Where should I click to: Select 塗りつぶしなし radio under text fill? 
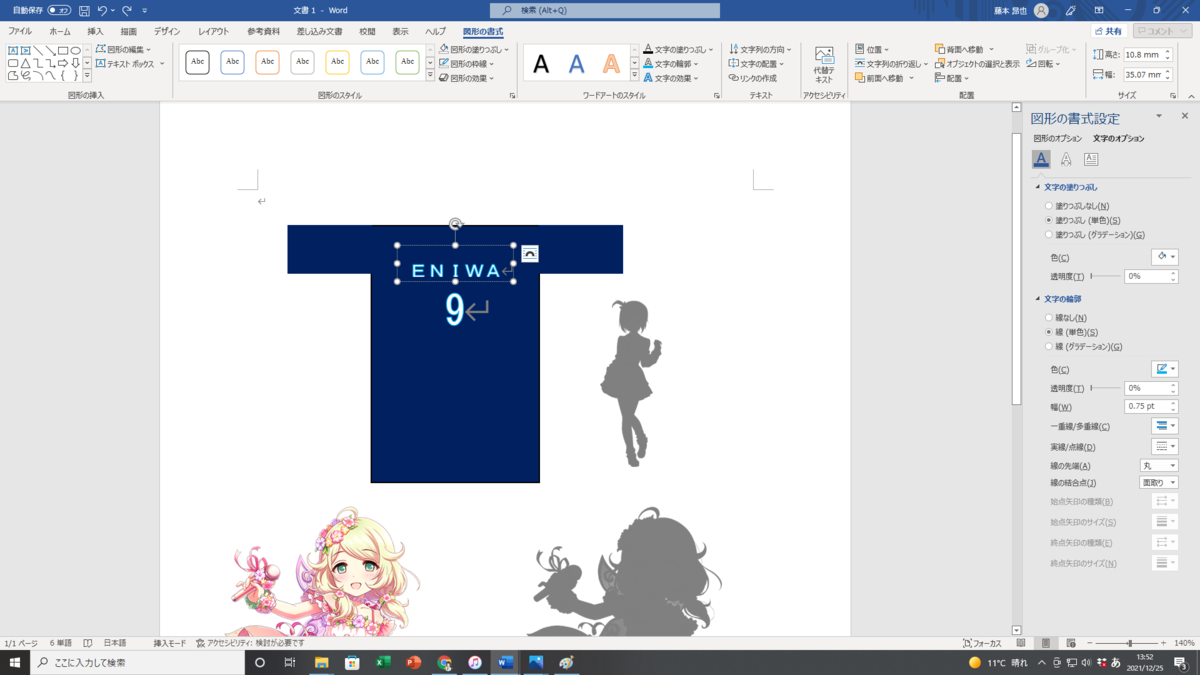[x=1049, y=206]
